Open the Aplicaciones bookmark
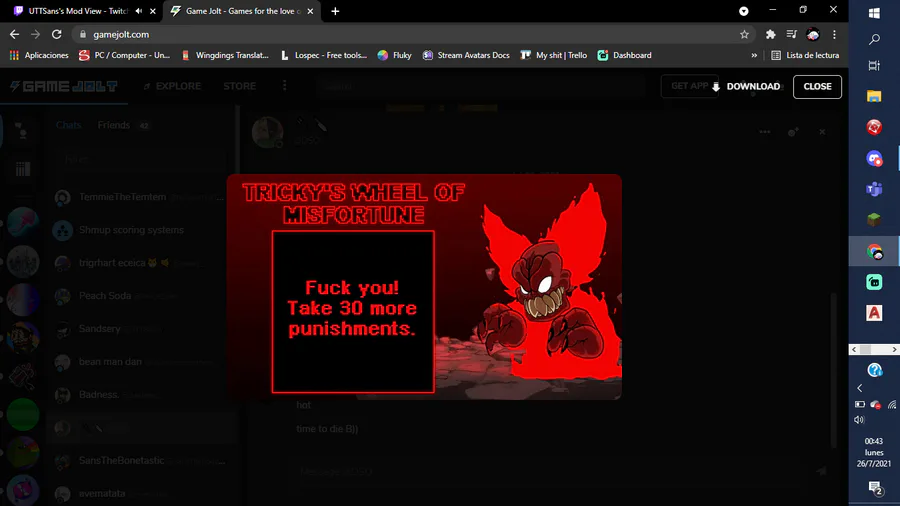This screenshot has width=900, height=506. coord(39,55)
